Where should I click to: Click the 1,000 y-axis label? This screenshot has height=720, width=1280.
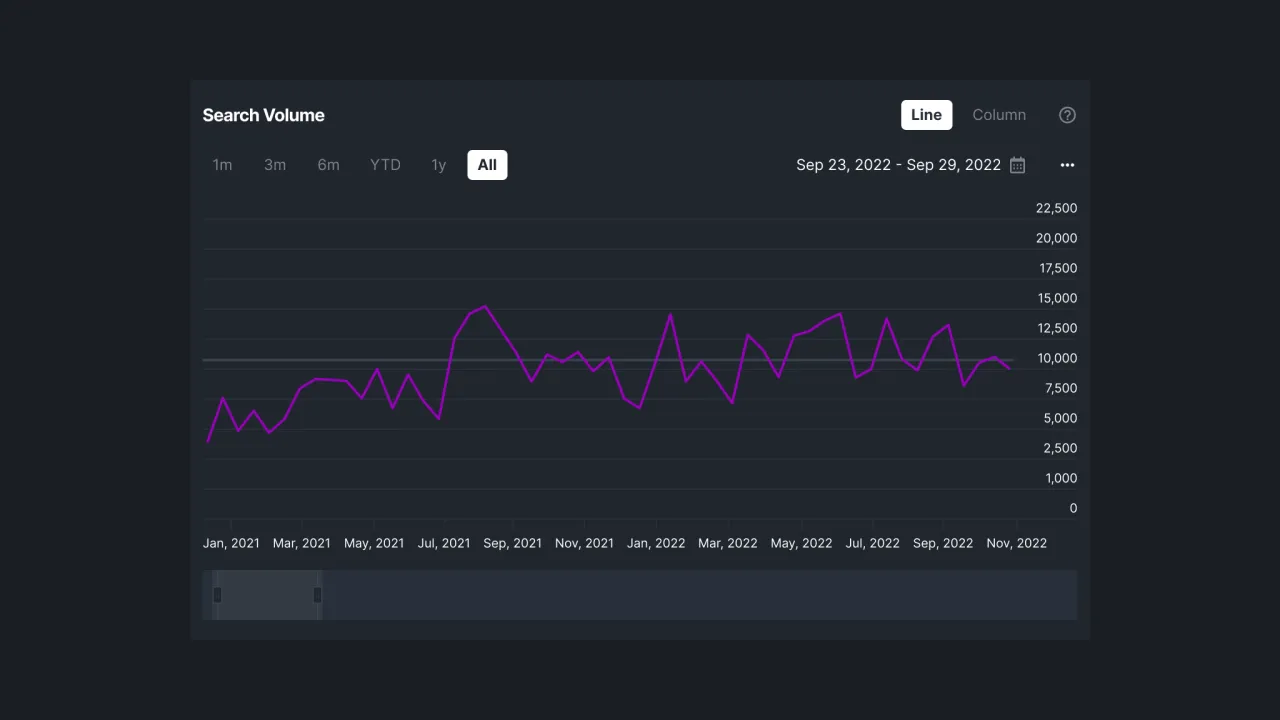(1061, 478)
